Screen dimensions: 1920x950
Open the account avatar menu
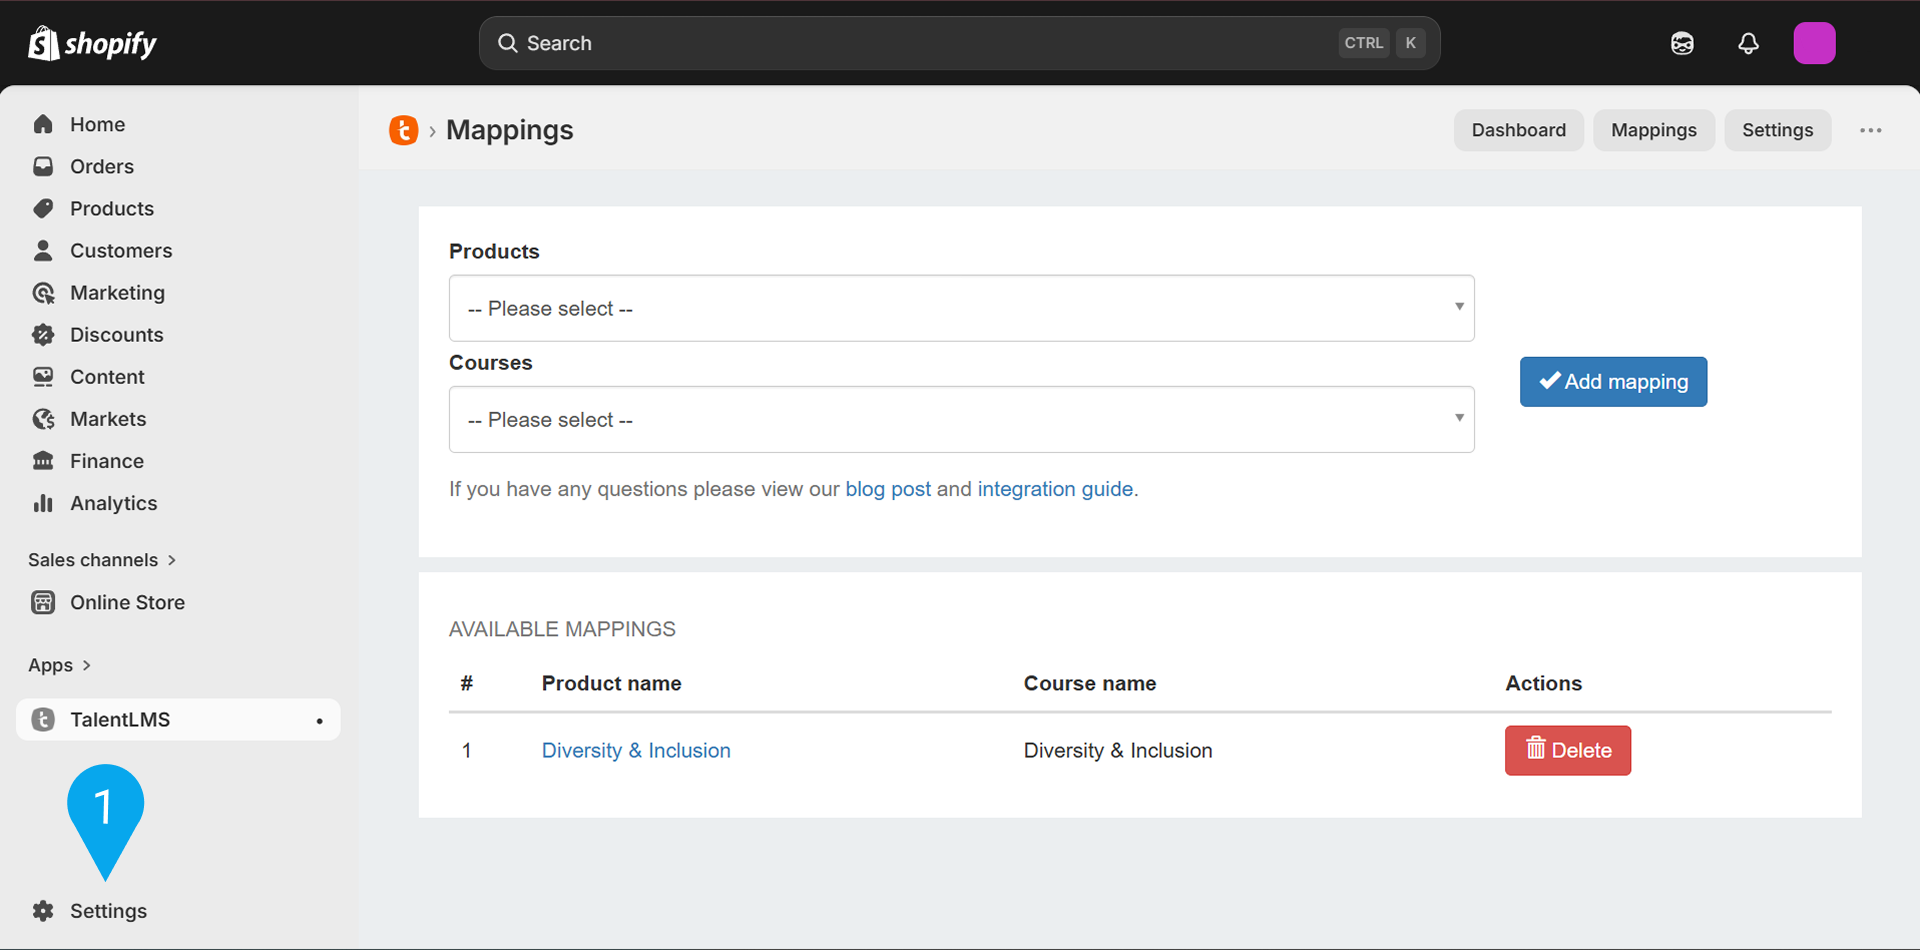pyautogui.click(x=1814, y=43)
